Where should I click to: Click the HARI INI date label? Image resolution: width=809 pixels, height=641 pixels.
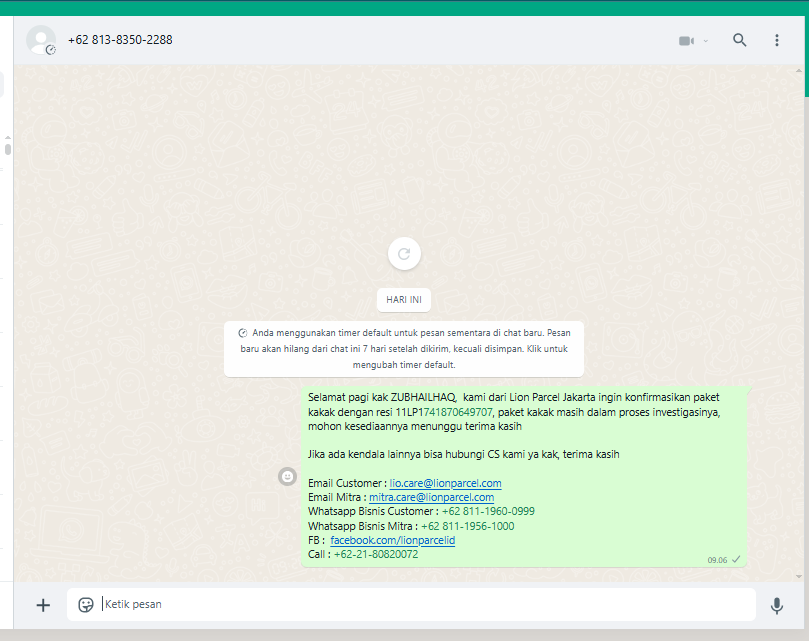pos(404,300)
